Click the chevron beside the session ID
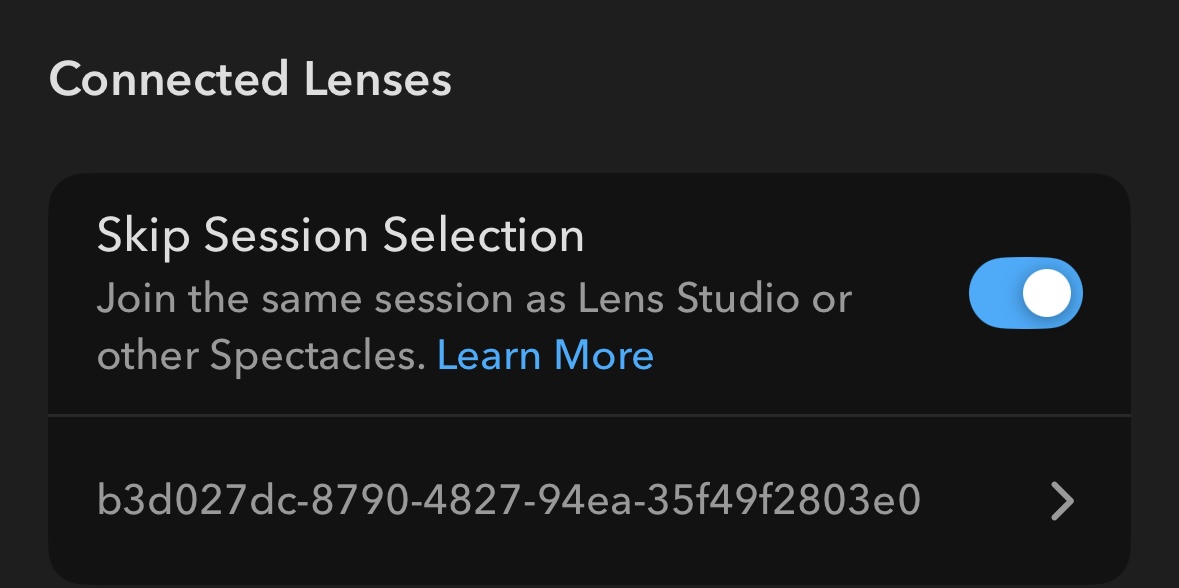The width and height of the screenshot is (1179, 588). (x=1062, y=500)
